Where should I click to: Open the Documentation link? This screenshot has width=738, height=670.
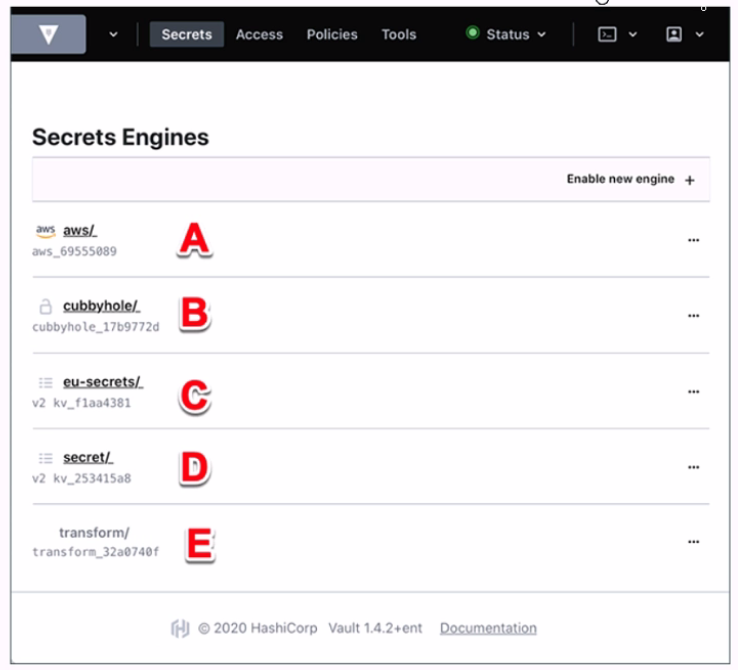[488, 628]
